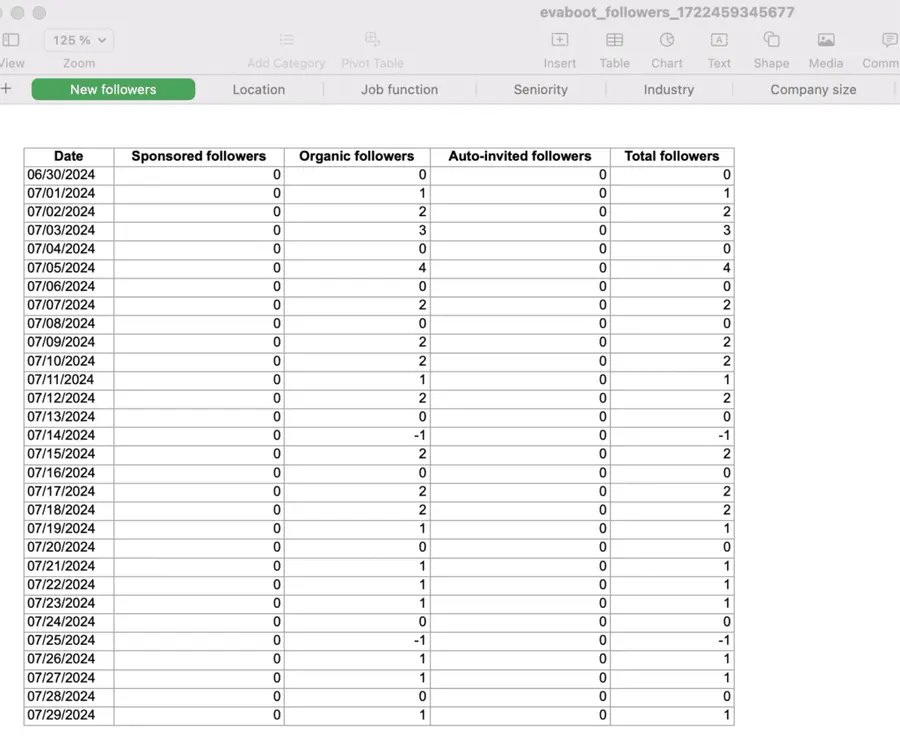Click the add new sheet plus button

point(8,89)
